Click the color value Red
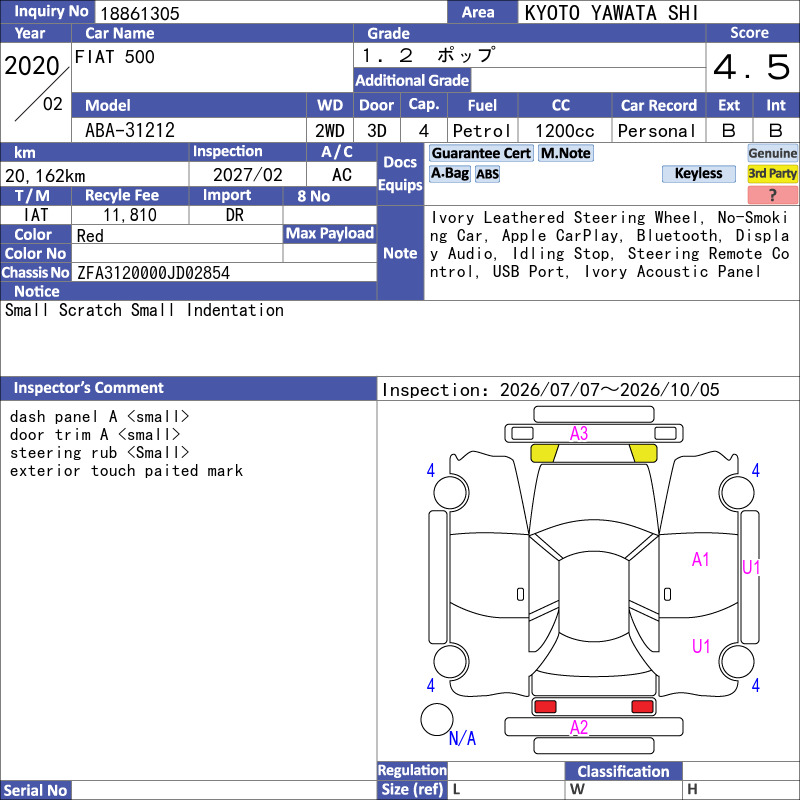The height and width of the screenshot is (800, 800). tap(90, 236)
